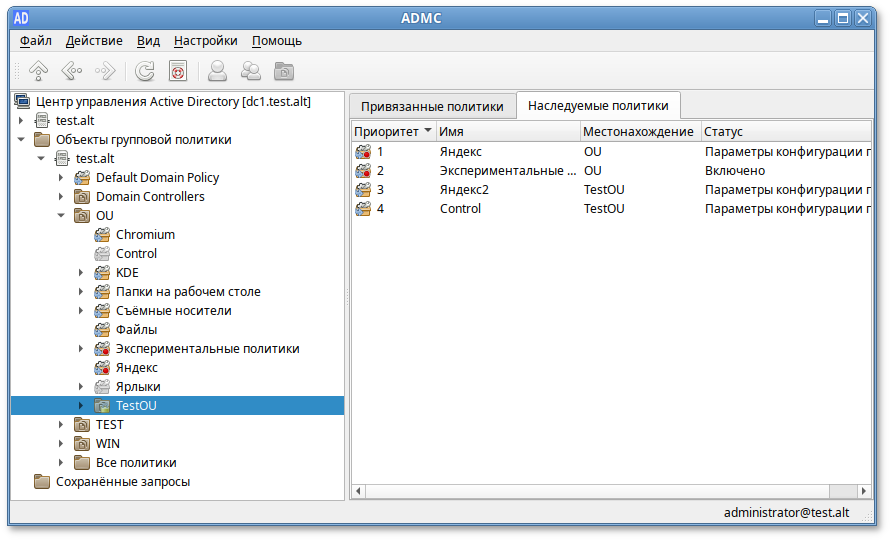Click the create group toolbar icon
The image size is (890, 540).
coord(251,71)
